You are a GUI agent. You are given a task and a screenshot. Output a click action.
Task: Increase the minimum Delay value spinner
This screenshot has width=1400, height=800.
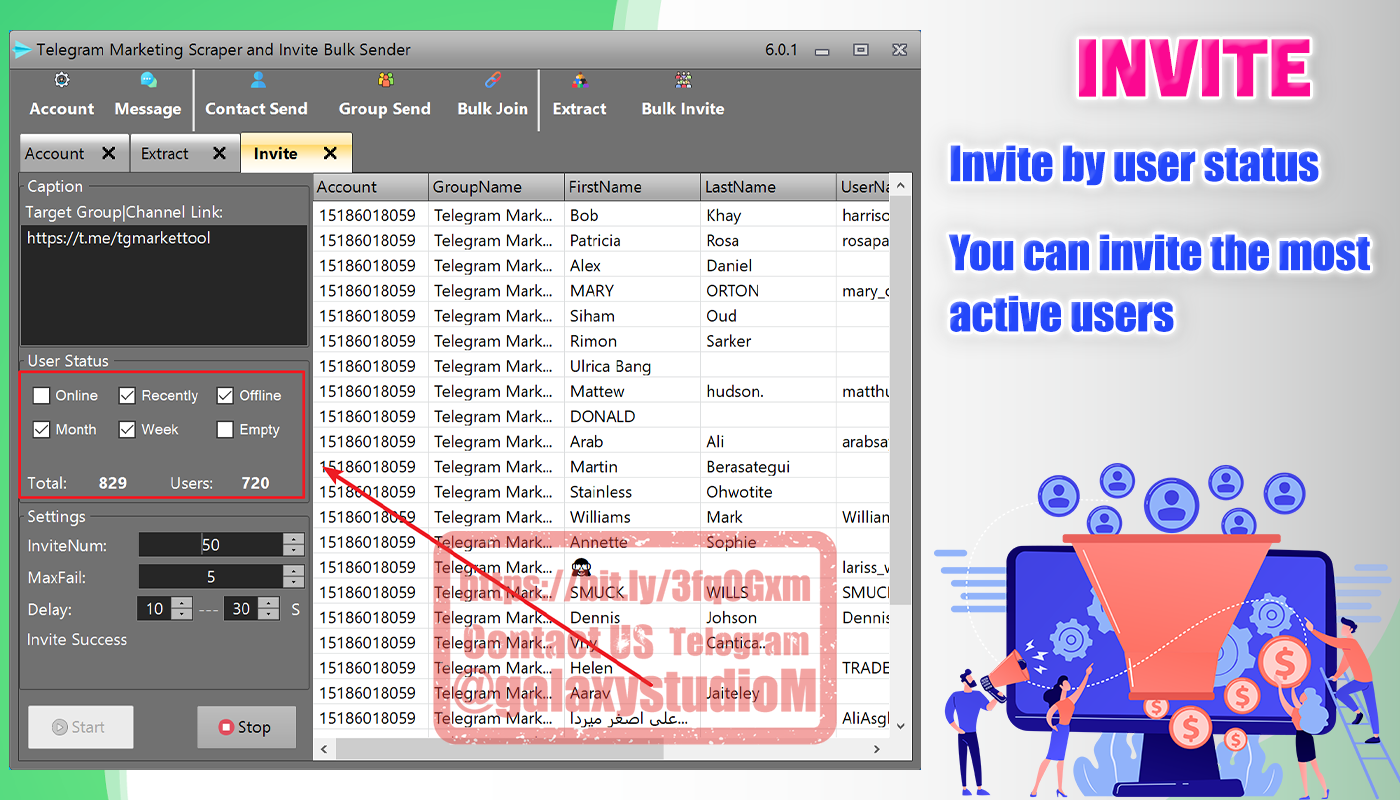point(181,604)
